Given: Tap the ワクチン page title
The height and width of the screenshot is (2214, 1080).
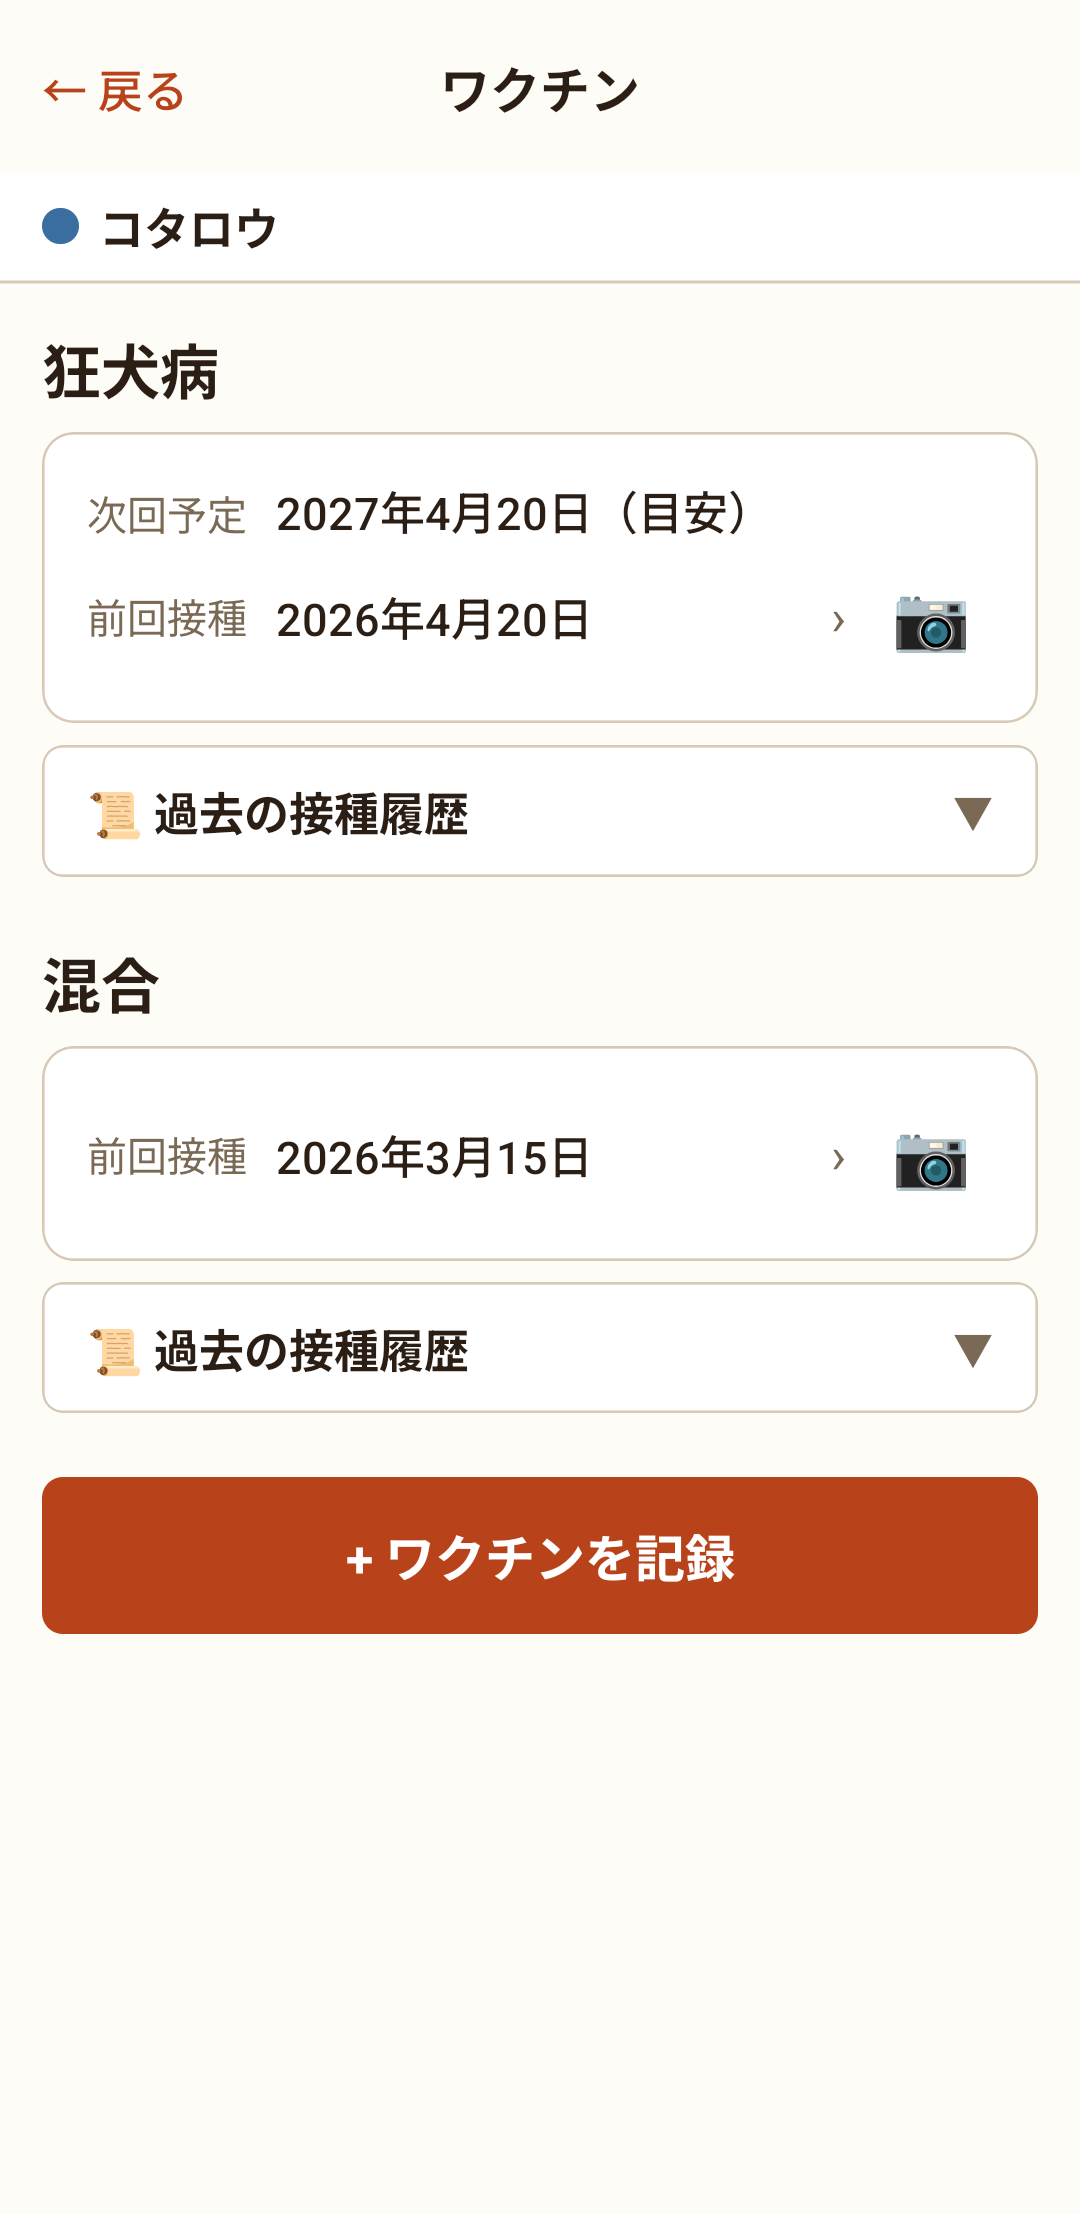Looking at the screenshot, I should 540,91.
